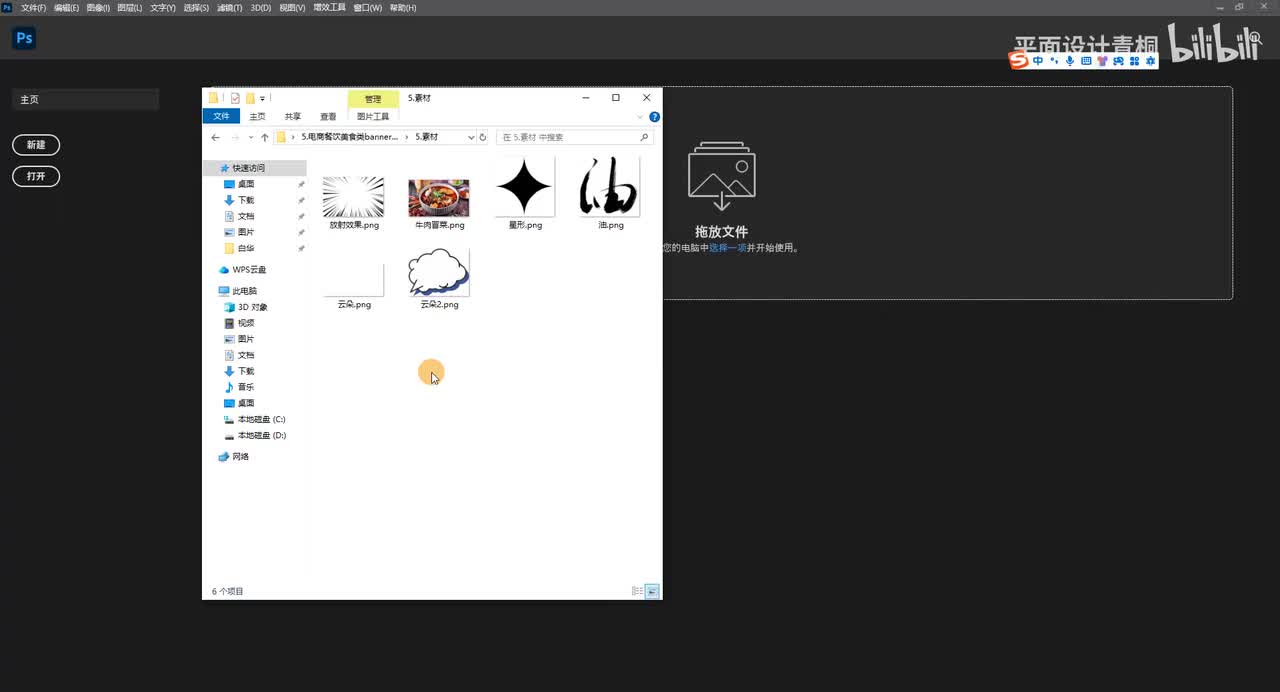Viewport: 1280px width, 692px height.
Task: Open the Customize Quick Access Toolbar dropdown
Action: click(263, 99)
